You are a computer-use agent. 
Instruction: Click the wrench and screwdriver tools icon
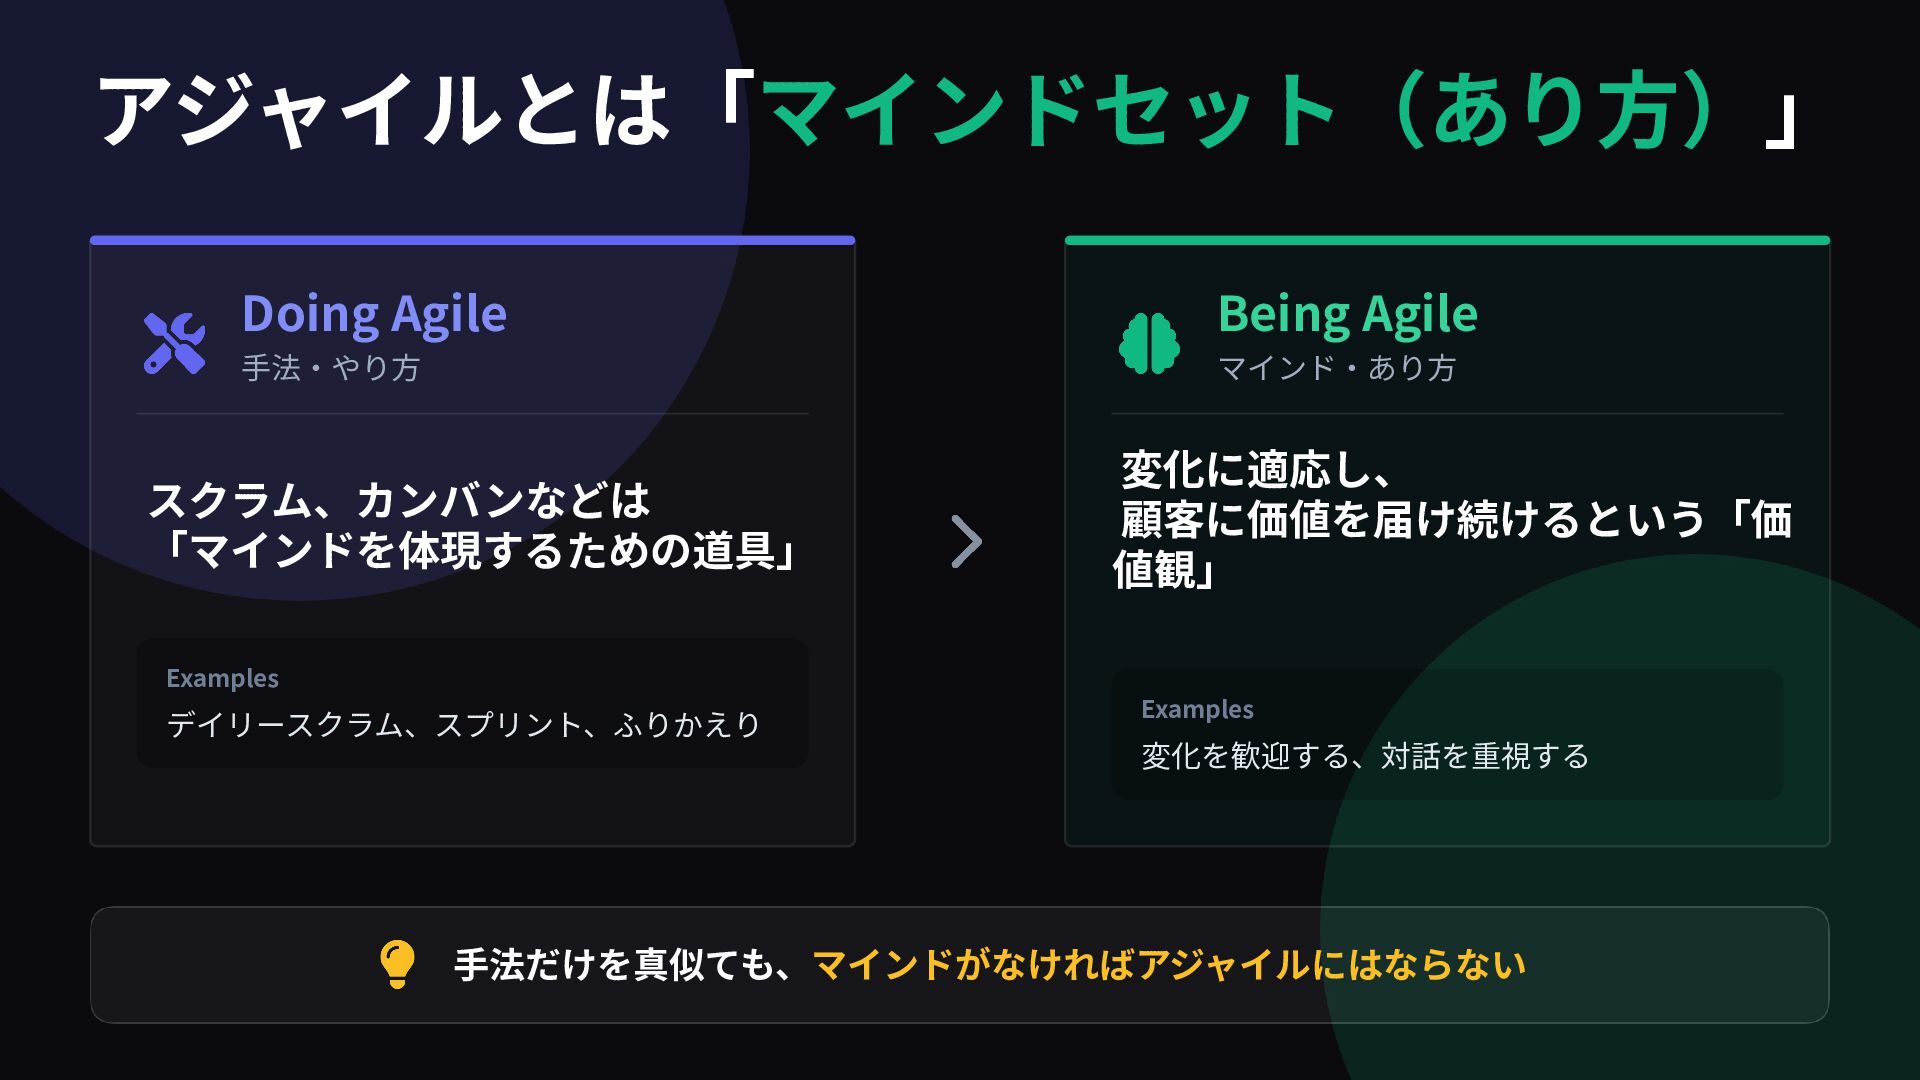tap(174, 343)
